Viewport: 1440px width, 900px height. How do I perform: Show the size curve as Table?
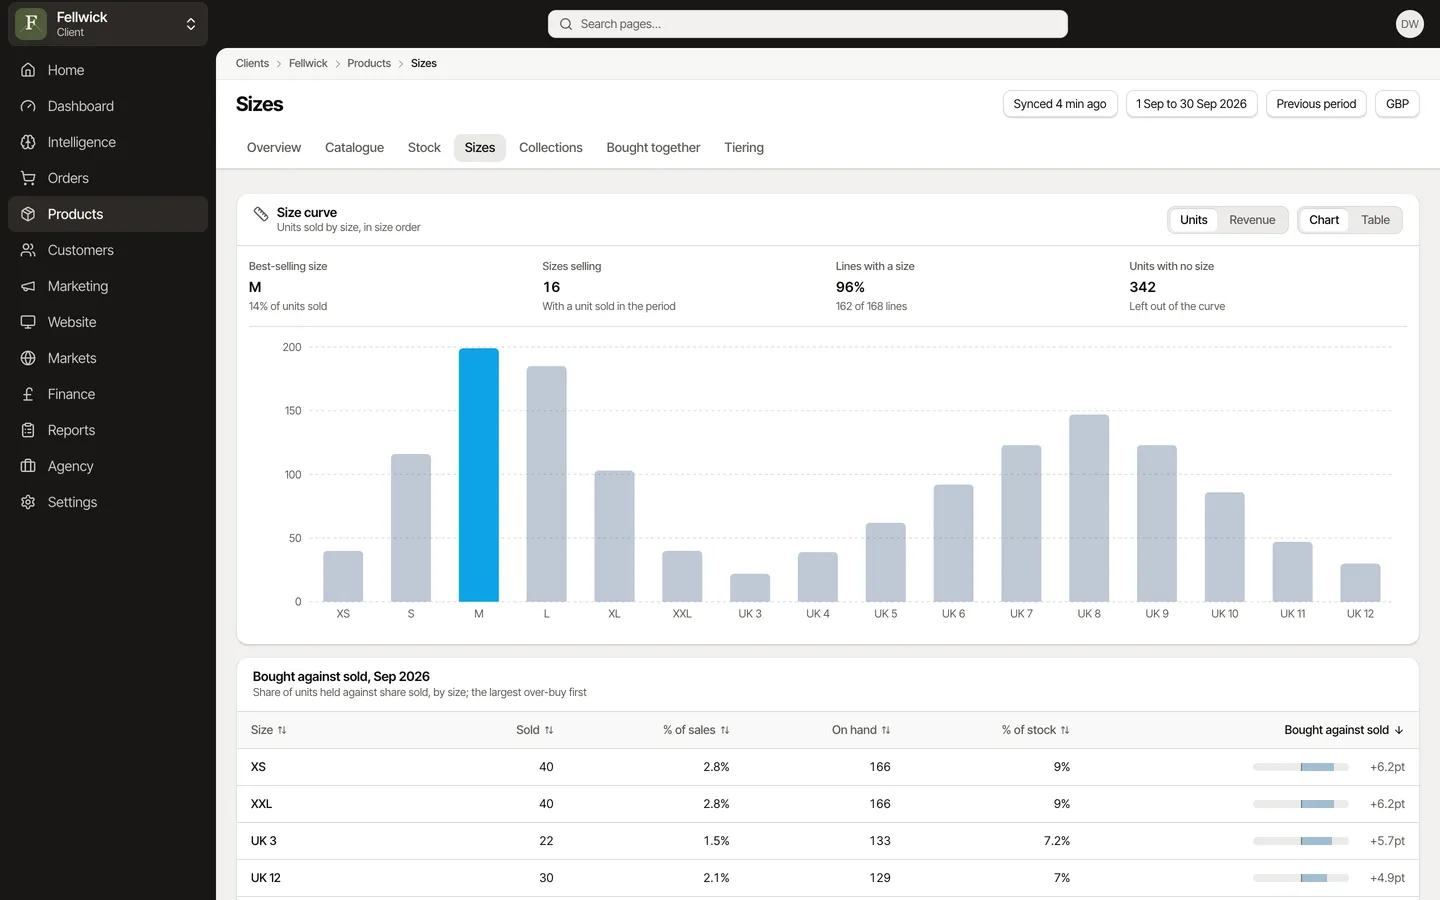tap(1375, 220)
